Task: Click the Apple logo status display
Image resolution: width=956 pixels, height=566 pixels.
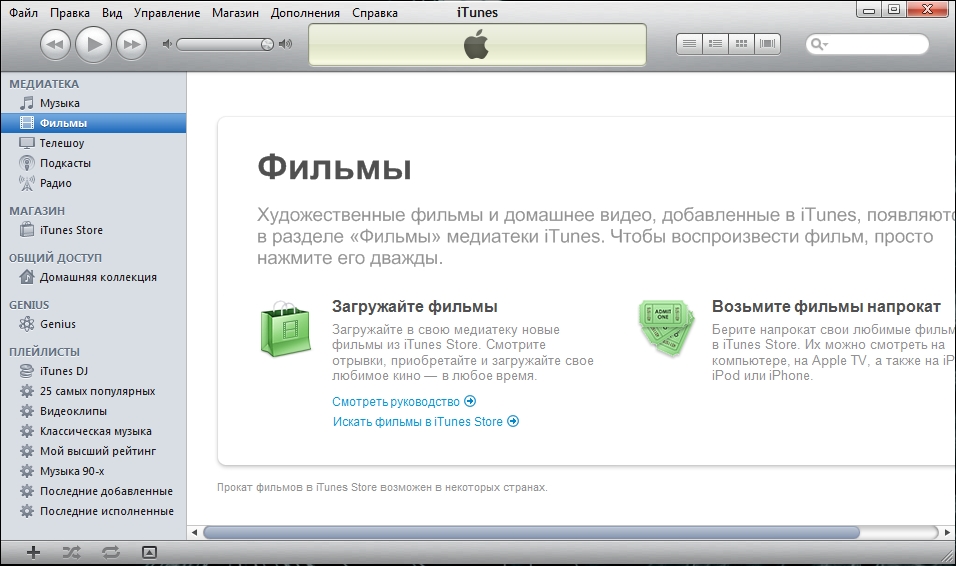Action: coord(477,45)
